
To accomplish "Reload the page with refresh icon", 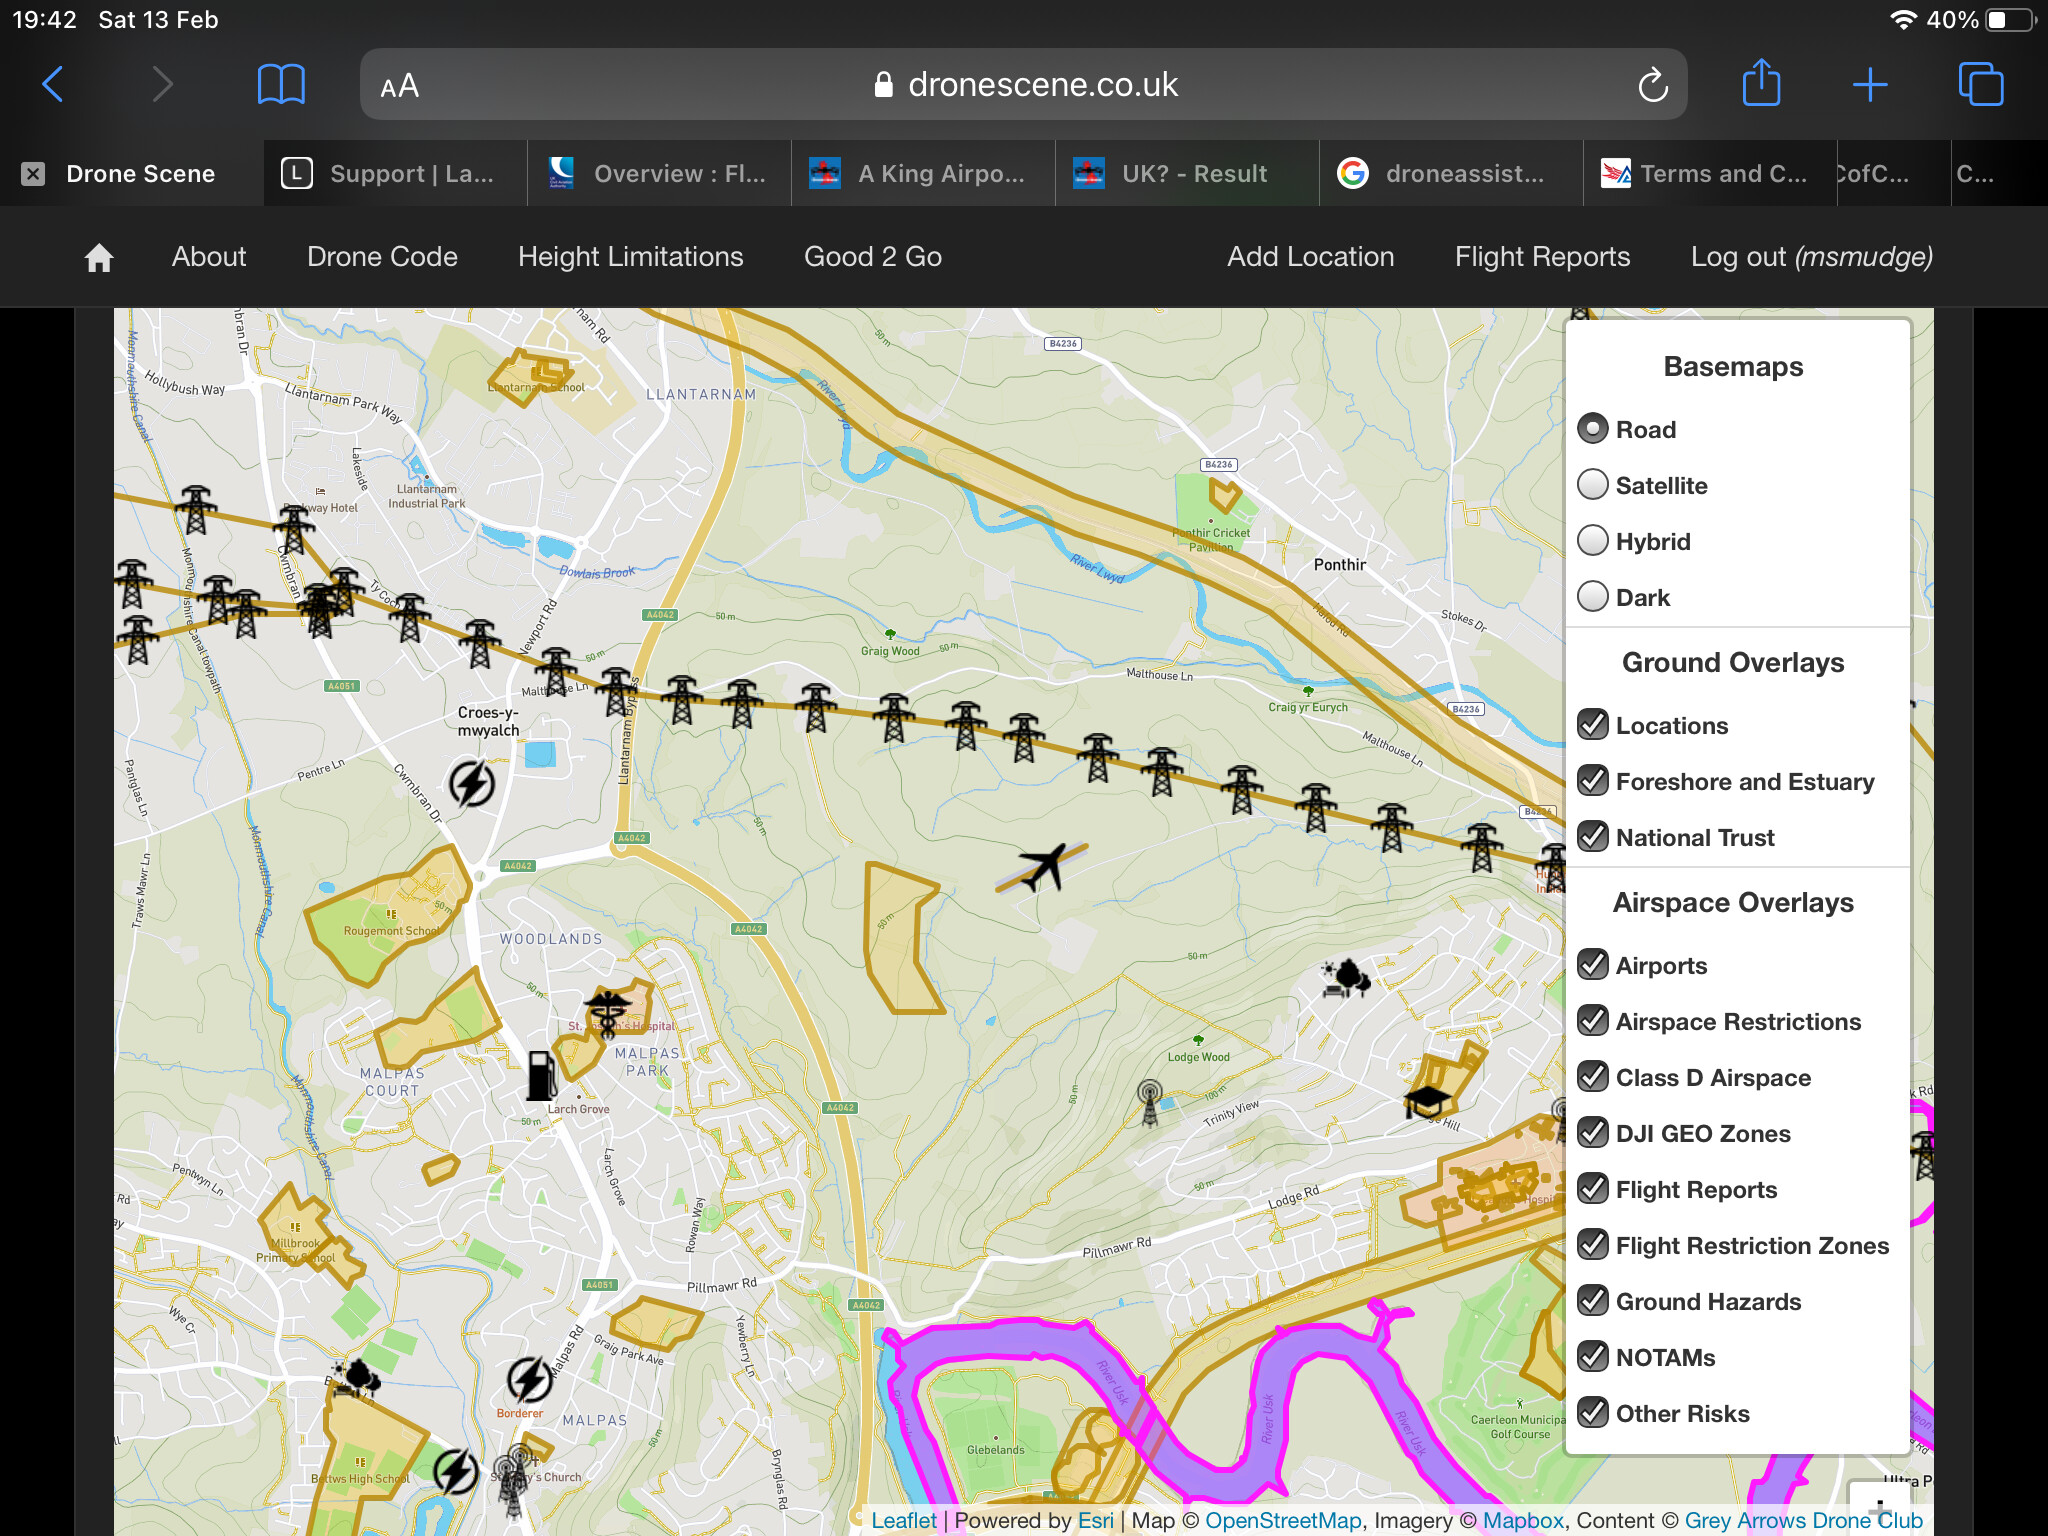I will [1653, 85].
